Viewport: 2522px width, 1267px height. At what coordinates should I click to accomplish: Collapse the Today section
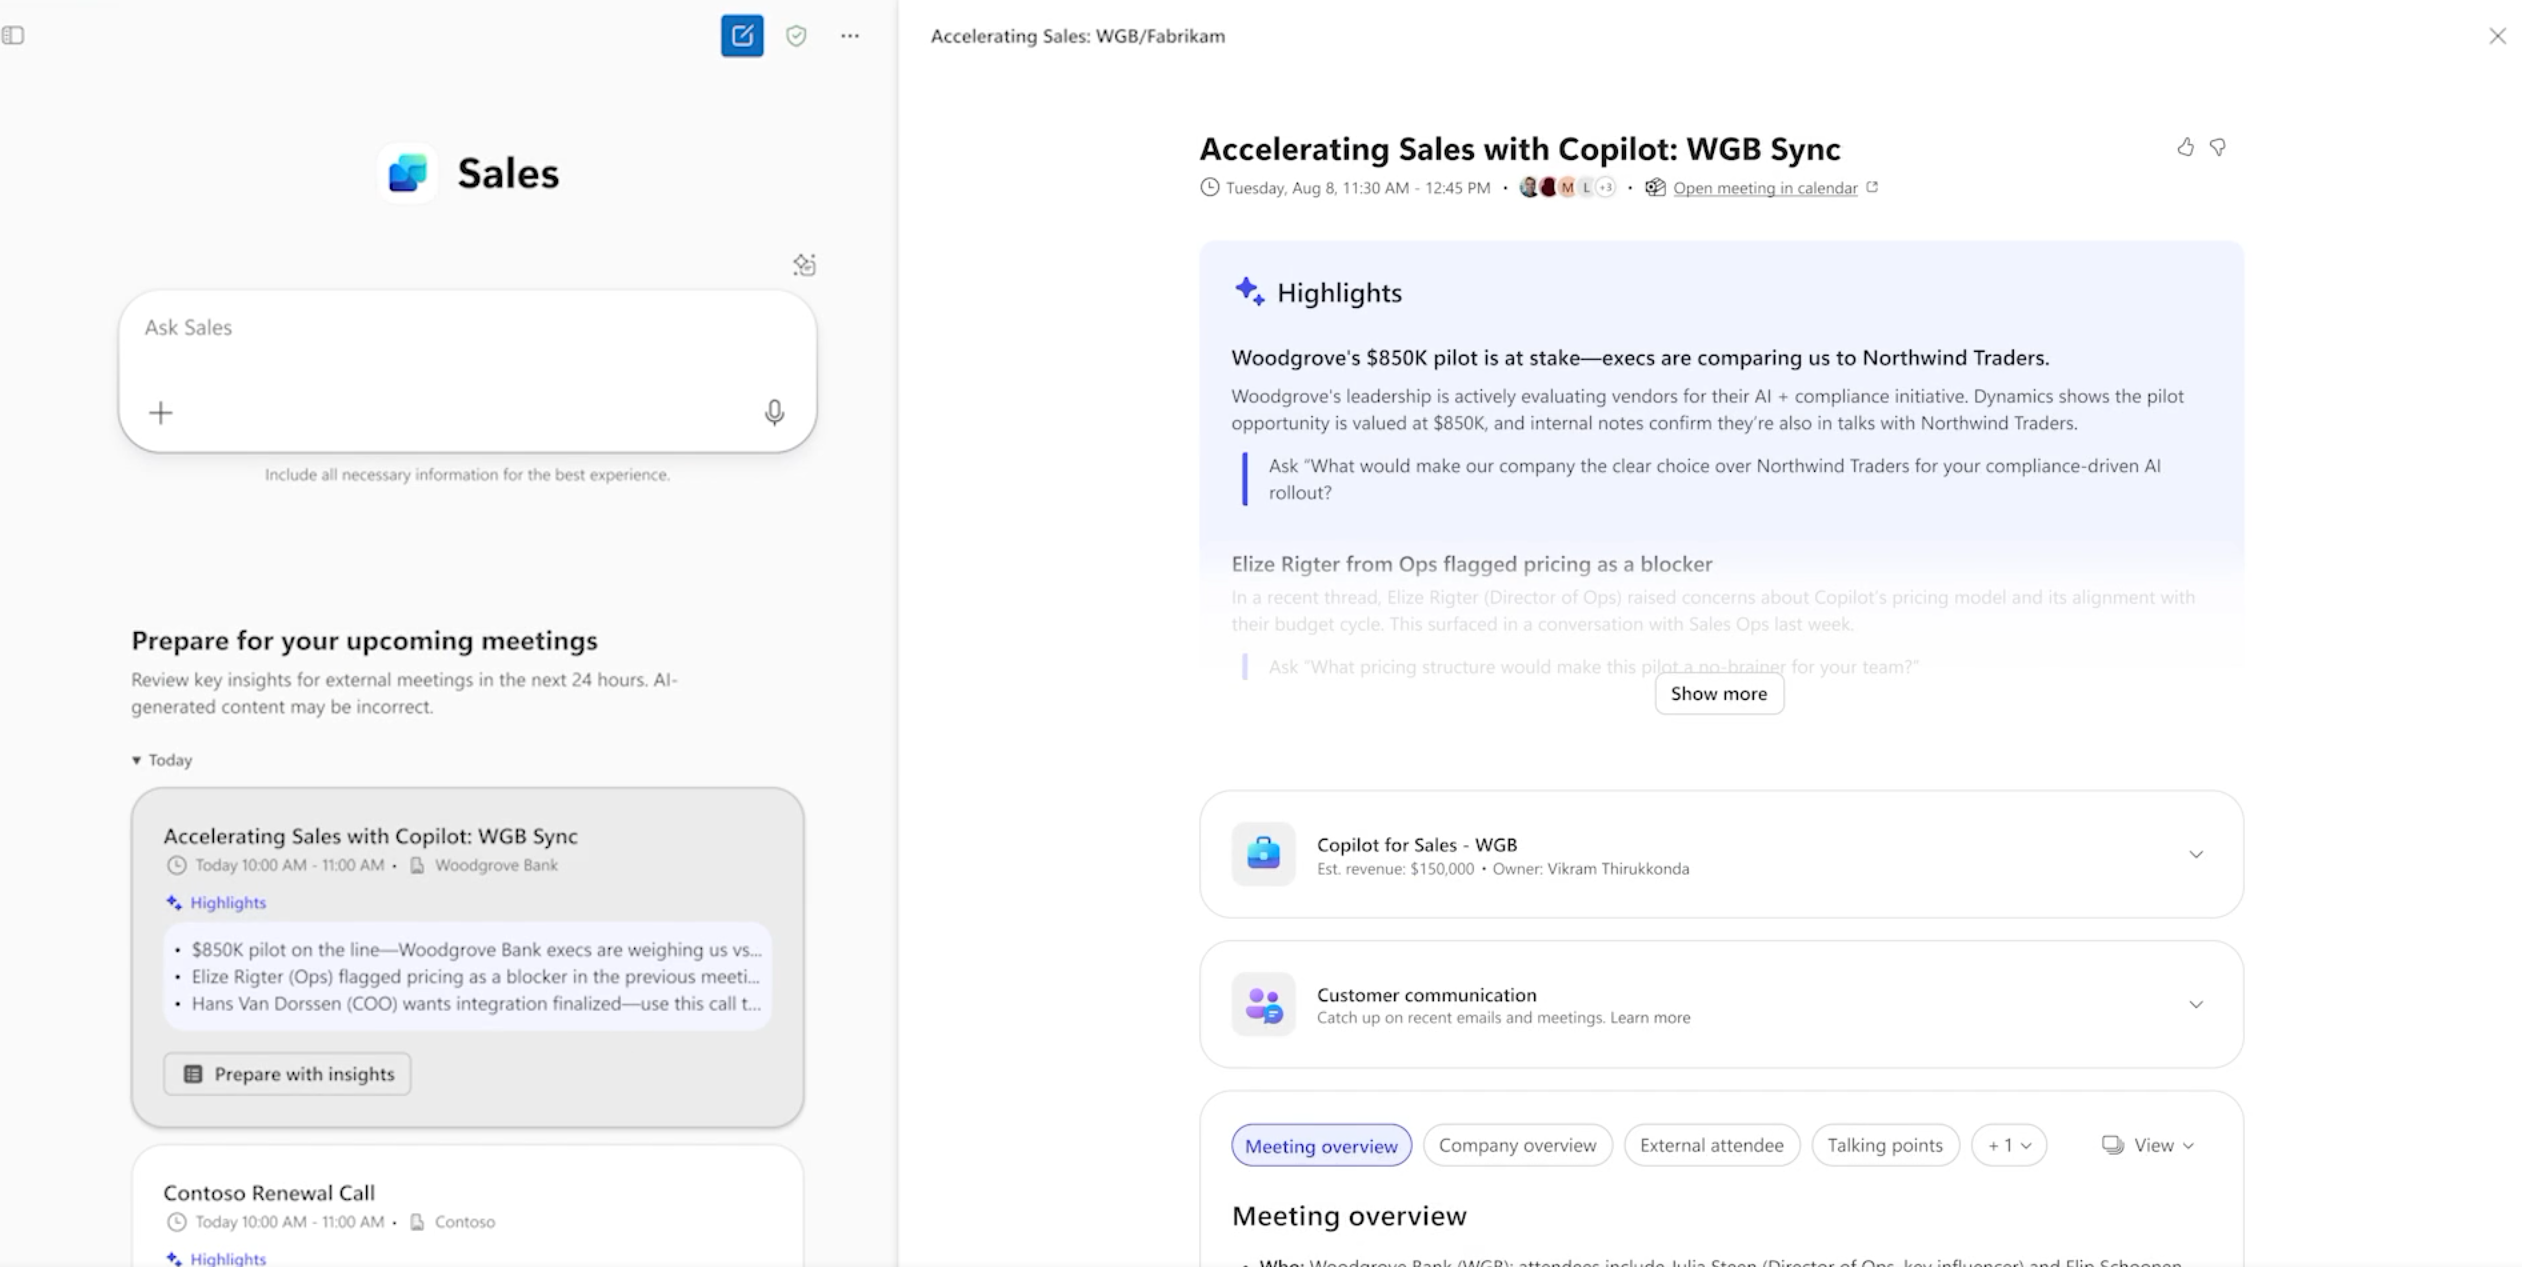tap(162, 760)
